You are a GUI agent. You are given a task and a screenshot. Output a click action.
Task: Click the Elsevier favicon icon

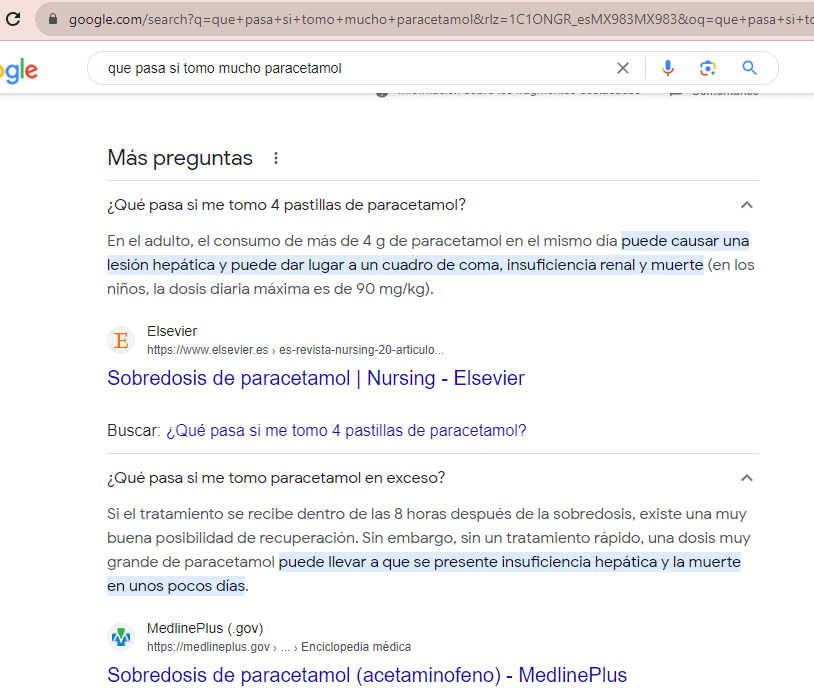tap(121, 340)
